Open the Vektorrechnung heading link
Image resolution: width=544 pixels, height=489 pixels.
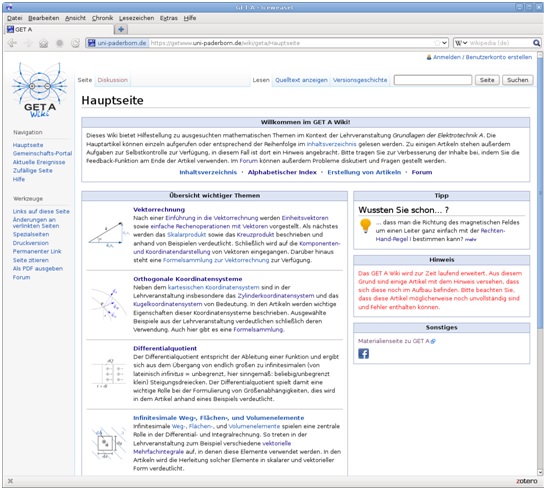coord(159,210)
